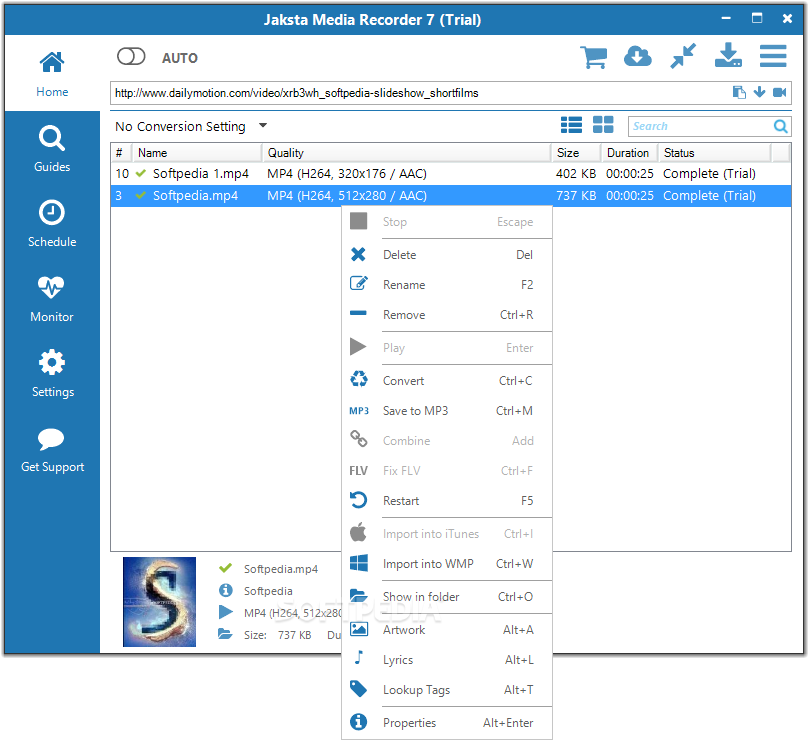Open the Settings sidebar section

(52, 374)
